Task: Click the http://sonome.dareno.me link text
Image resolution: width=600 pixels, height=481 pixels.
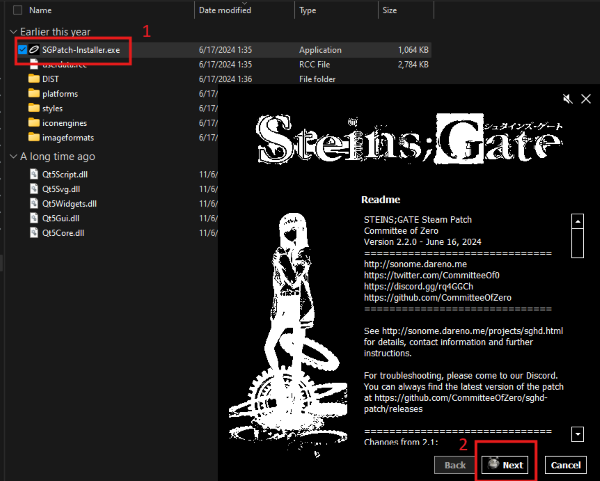Action: [415, 264]
